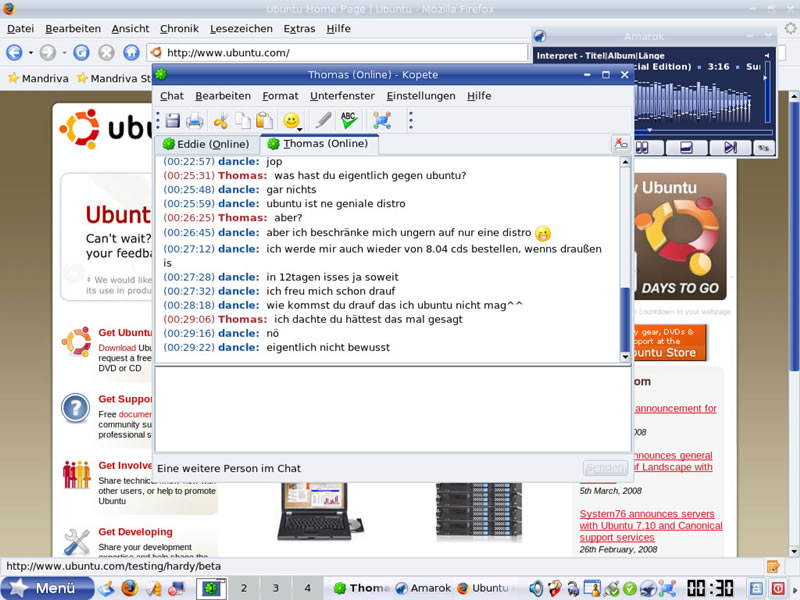Open the smiley emoticon picker in Kopete

pyautogui.click(x=292, y=121)
